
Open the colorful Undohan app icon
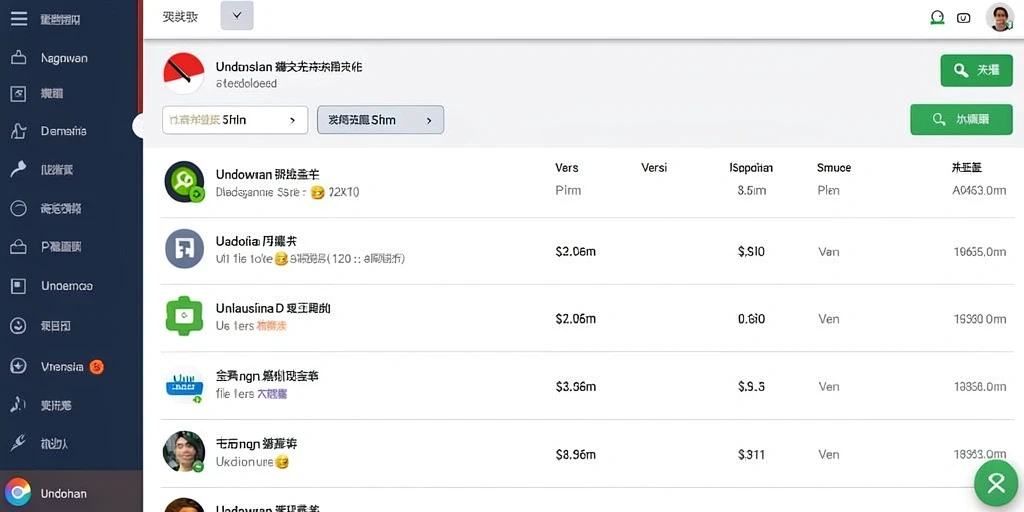tap(18, 492)
